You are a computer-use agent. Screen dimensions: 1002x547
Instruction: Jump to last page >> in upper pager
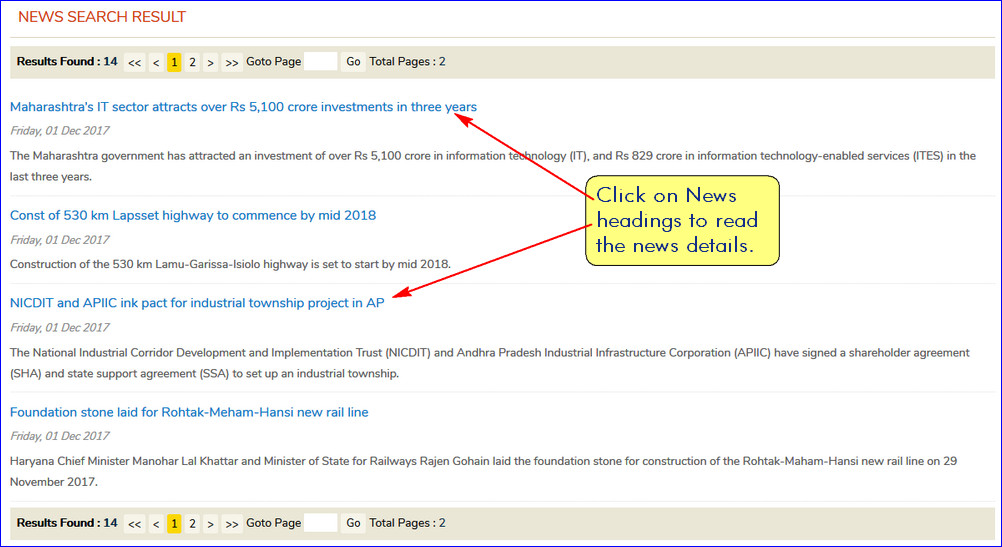pos(232,62)
